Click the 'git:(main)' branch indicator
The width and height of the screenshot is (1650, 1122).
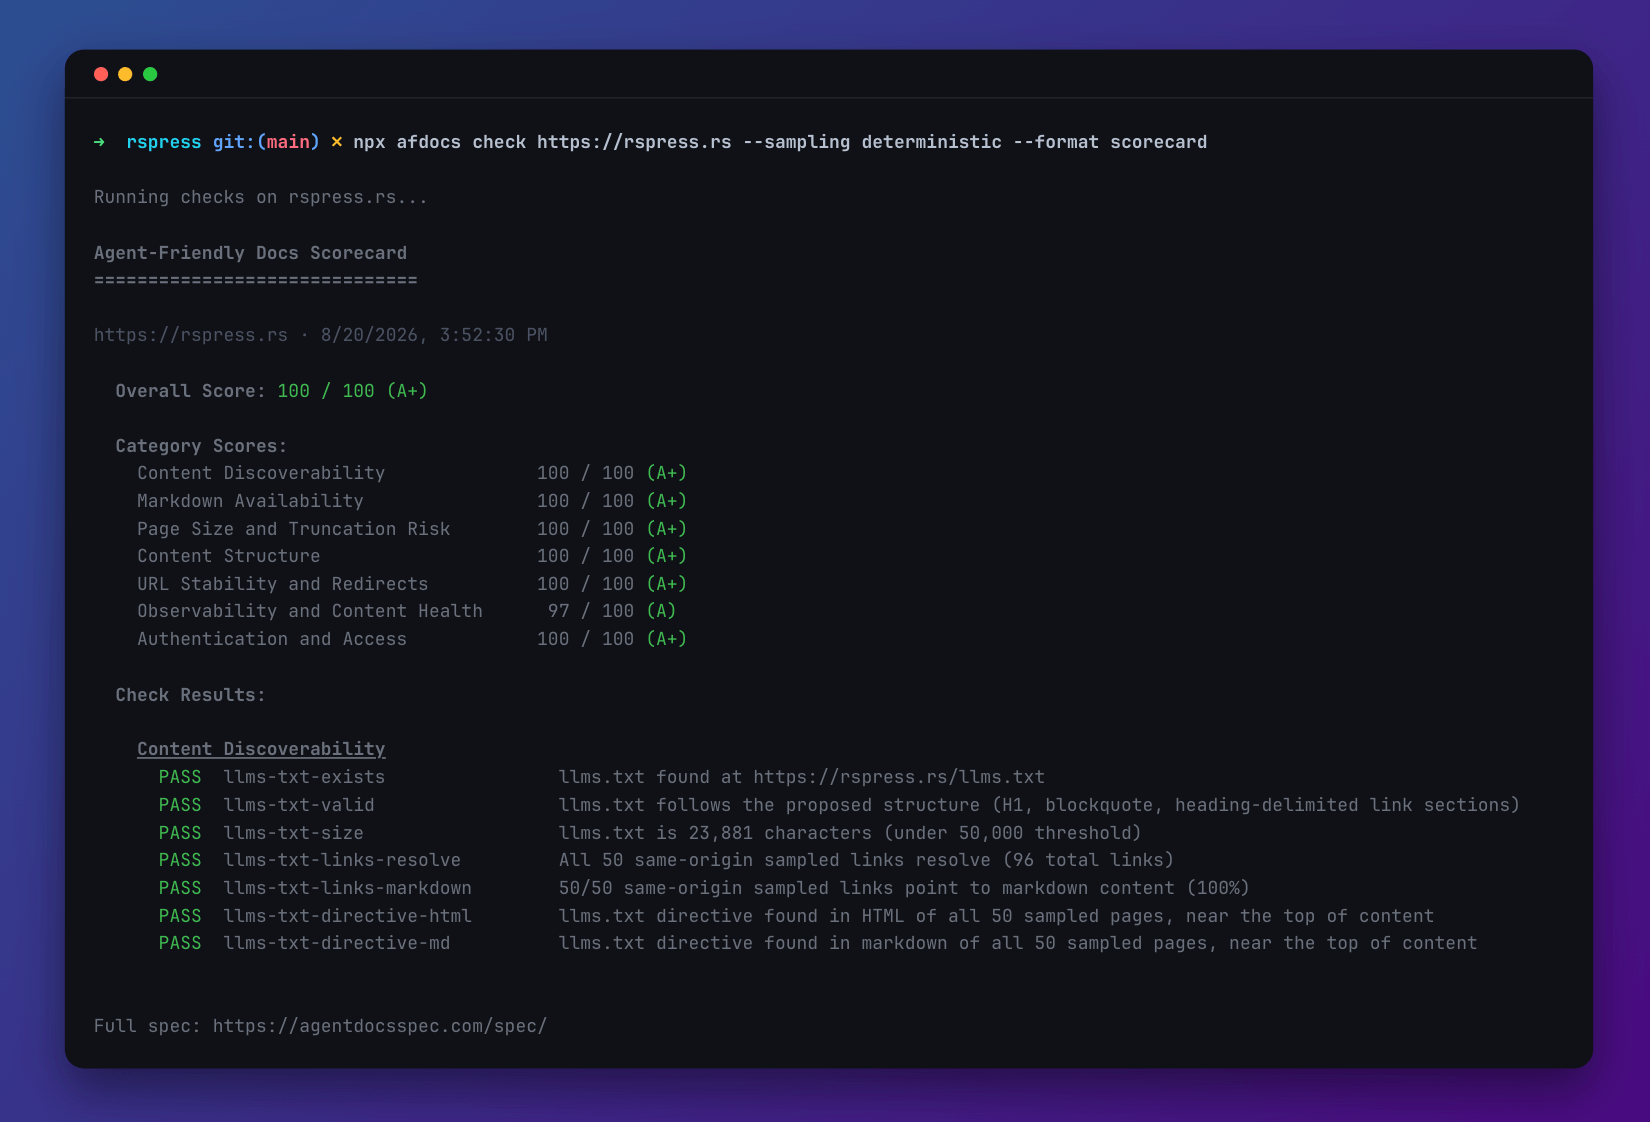[x=266, y=142]
